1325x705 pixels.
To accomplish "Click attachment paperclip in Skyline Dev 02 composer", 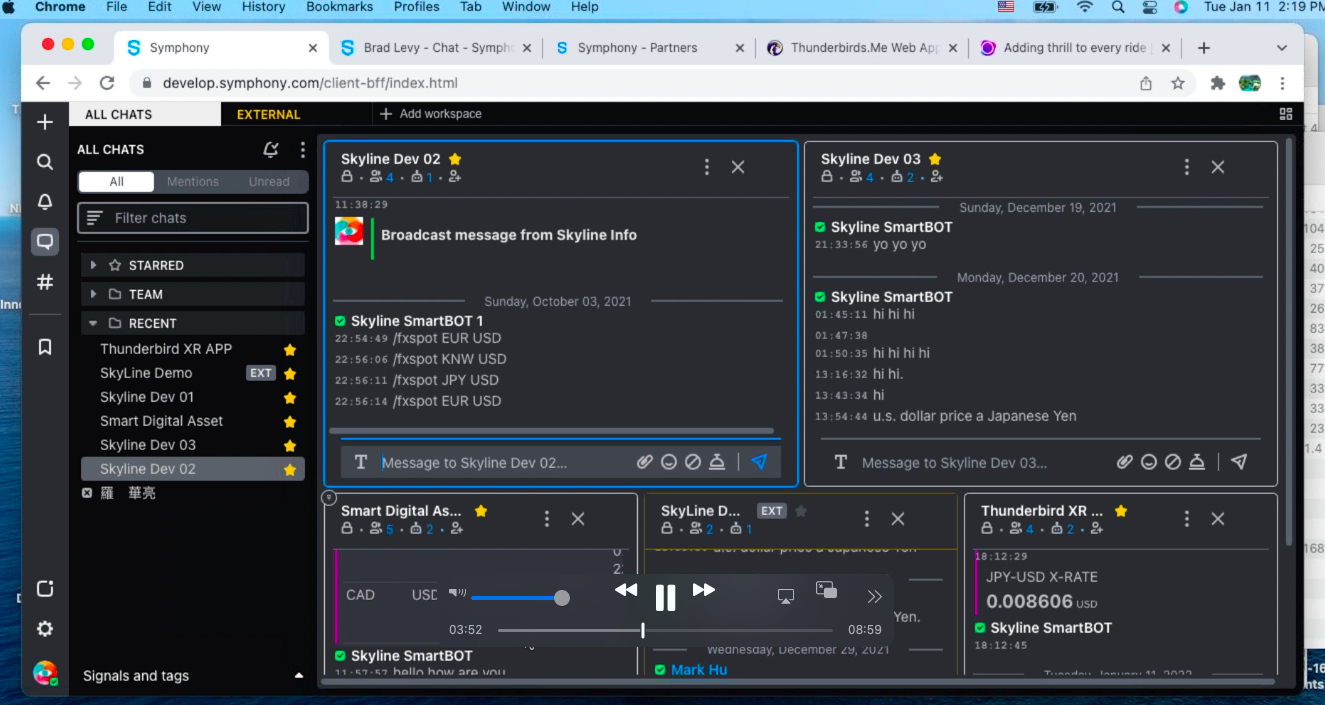I will point(645,462).
